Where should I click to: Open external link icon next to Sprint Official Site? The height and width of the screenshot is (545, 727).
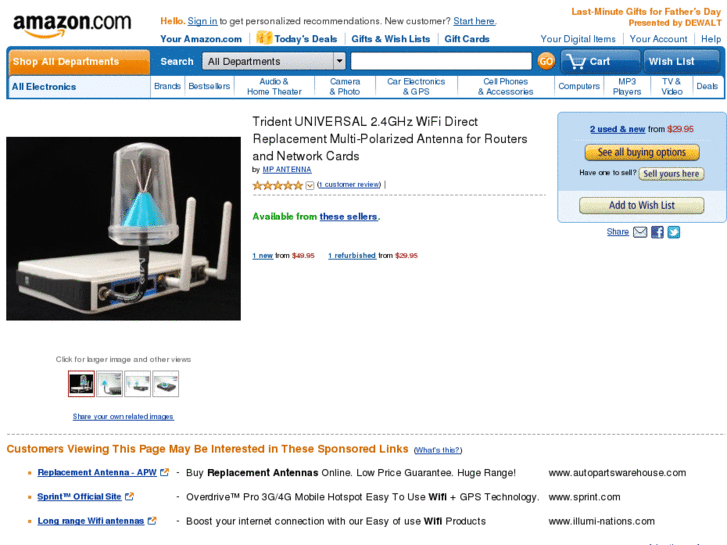(x=129, y=496)
